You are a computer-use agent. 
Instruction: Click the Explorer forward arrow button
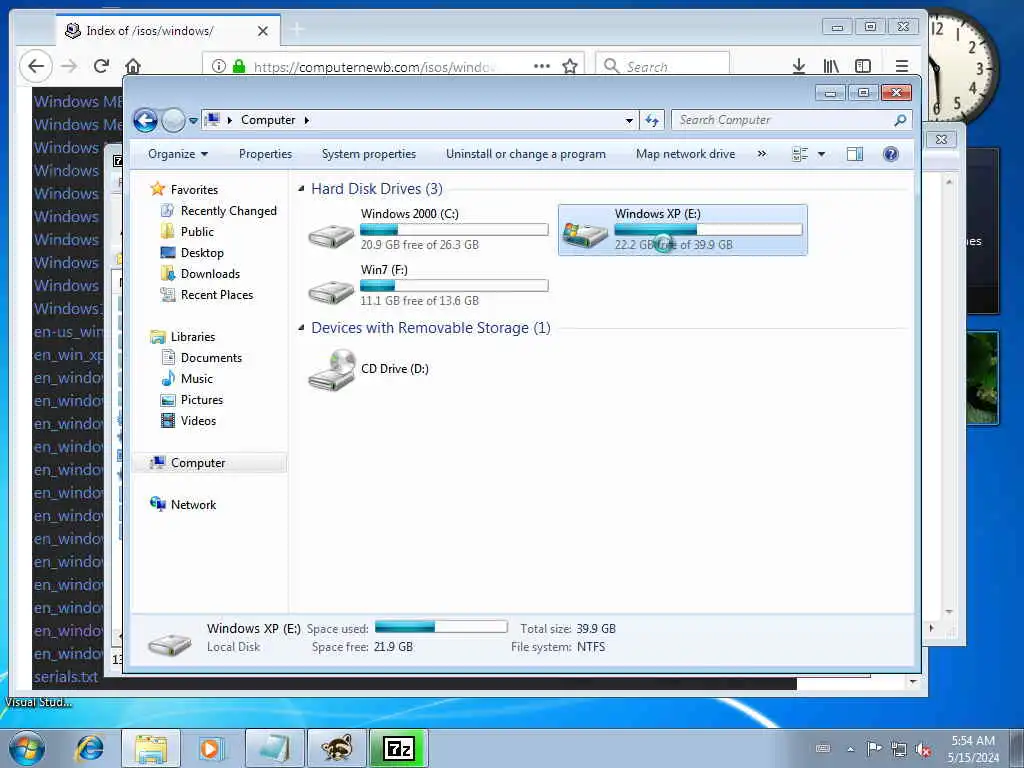[x=173, y=120]
